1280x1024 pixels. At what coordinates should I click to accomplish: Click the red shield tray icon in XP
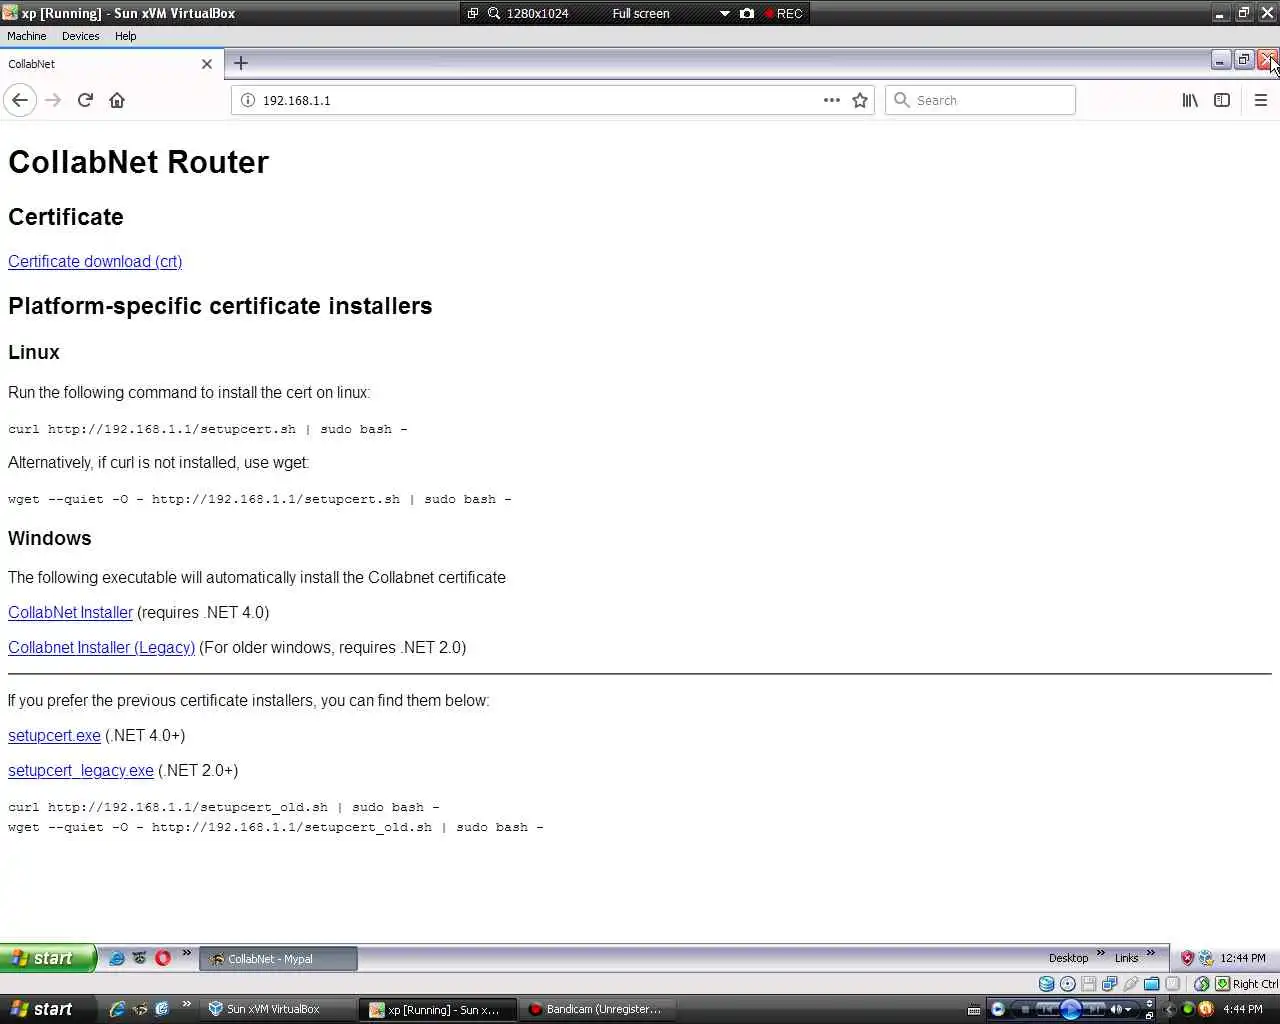pyautogui.click(x=1187, y=958)
